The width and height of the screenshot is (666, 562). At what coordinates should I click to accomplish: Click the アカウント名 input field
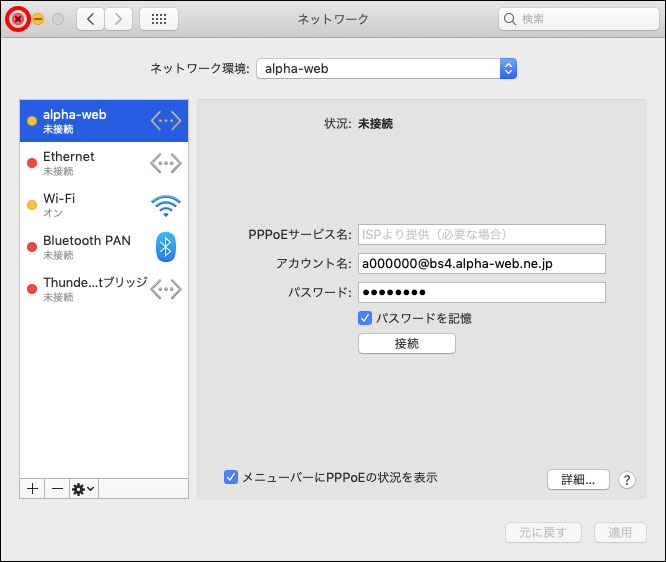[x=482, y=264]
